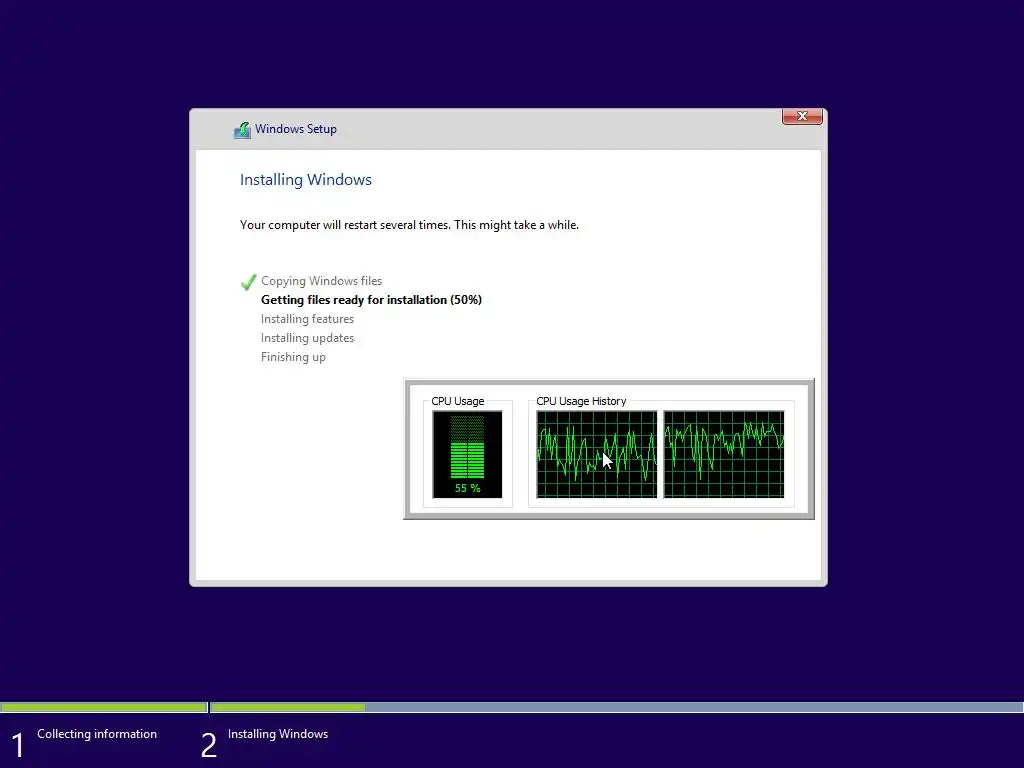
Task: Select the 'Installing updates' step text
Action: 307,338
